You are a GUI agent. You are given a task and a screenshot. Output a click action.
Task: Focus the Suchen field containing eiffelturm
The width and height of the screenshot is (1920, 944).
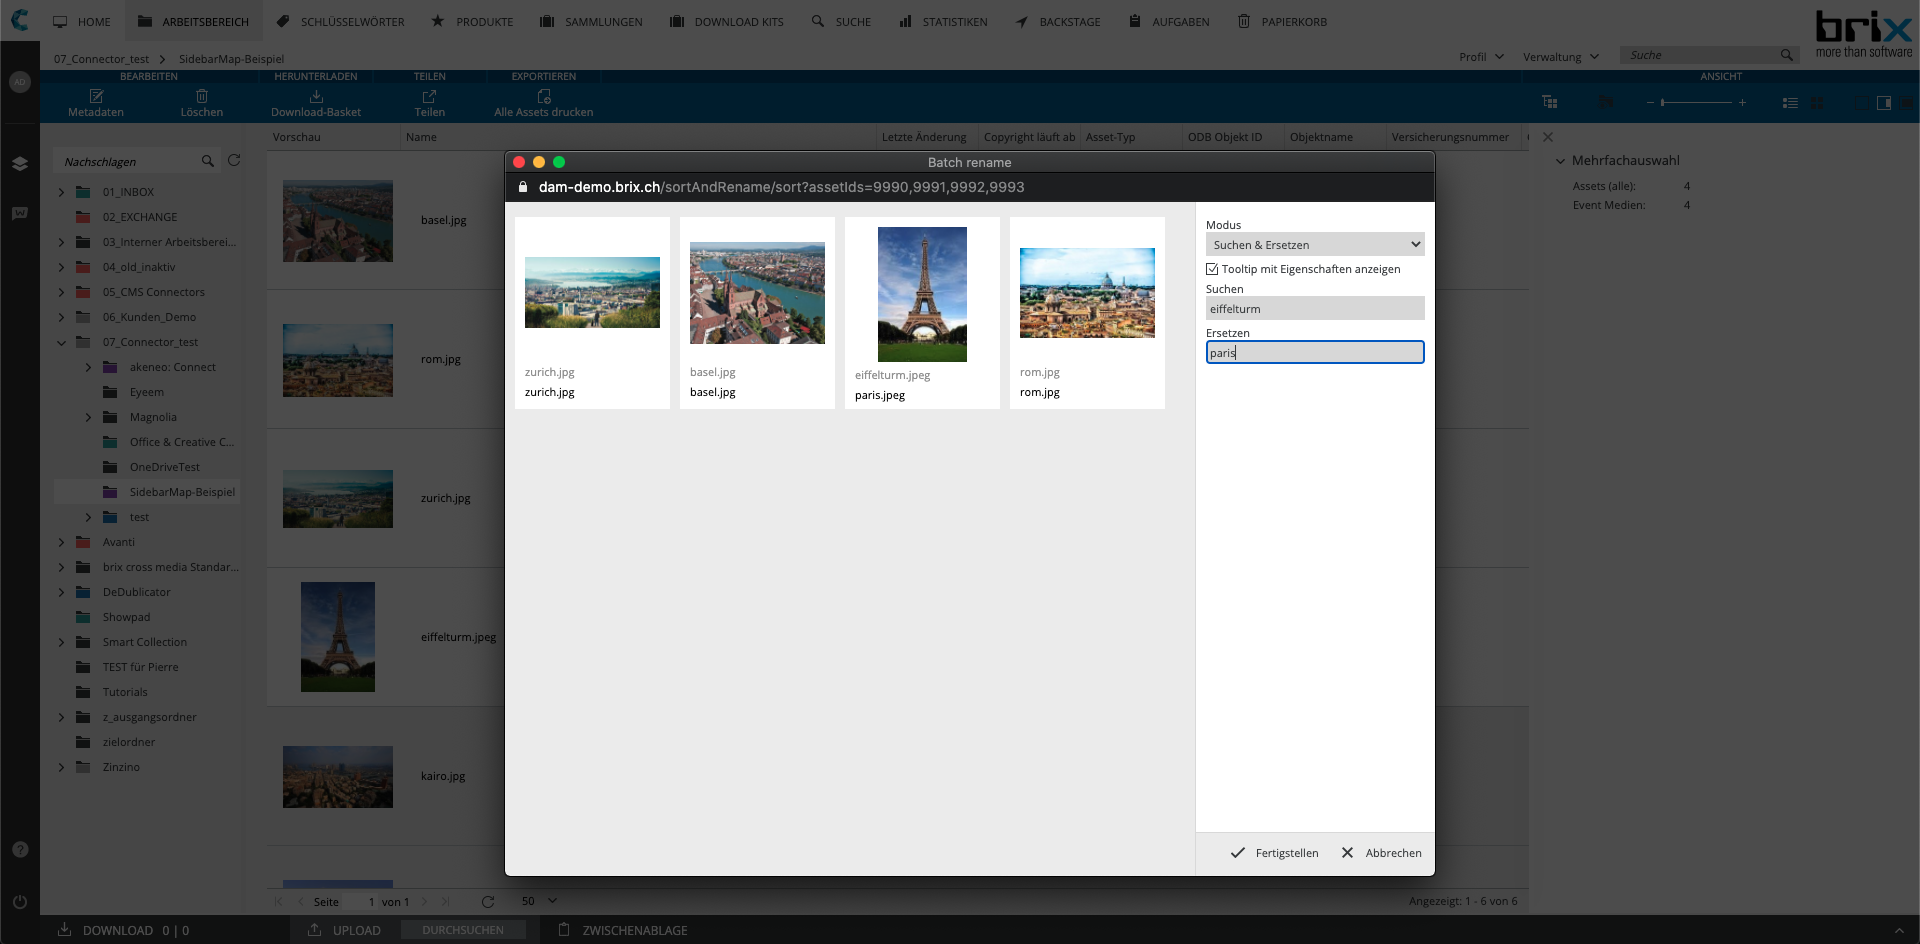pyautogui.click(x=1315, y=309)
